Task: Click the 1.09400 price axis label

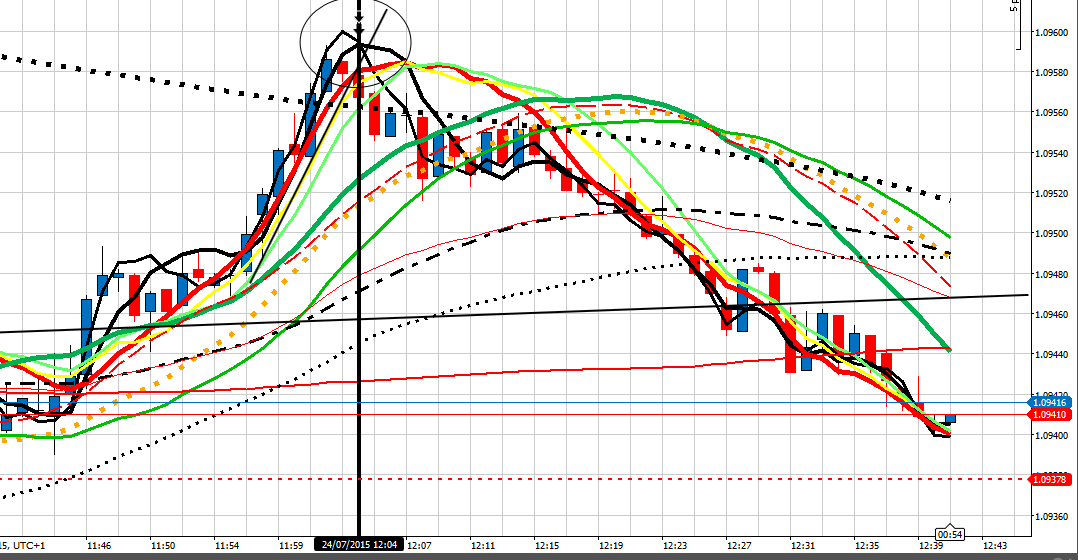Action: (1051, 436)
